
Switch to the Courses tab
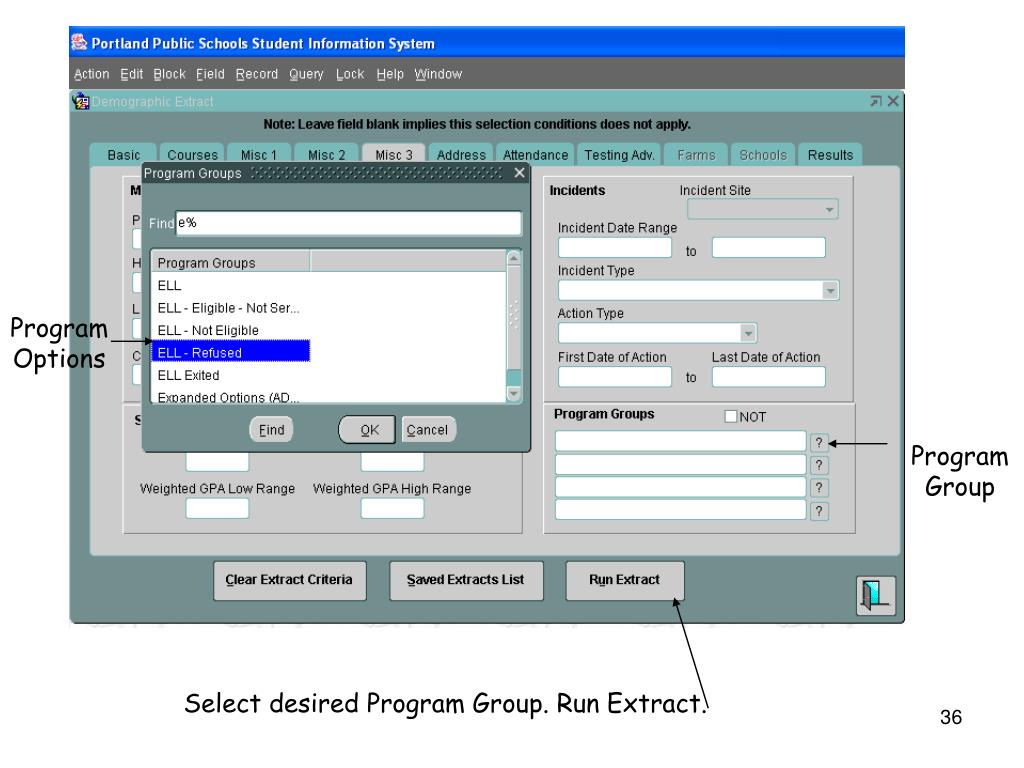click(x=192, y=154)
